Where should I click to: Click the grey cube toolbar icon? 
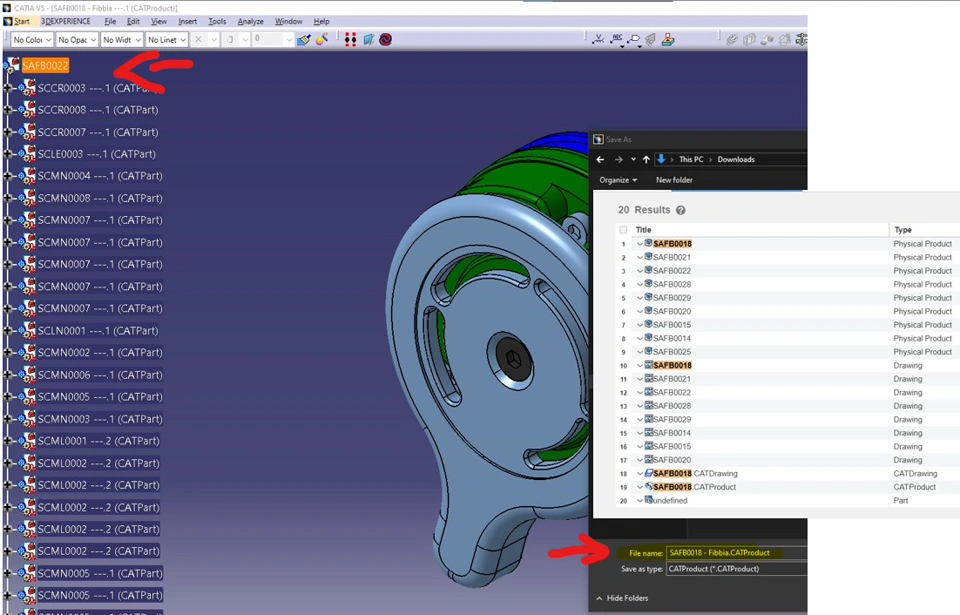pyautogui.click(x=749, y=40)
